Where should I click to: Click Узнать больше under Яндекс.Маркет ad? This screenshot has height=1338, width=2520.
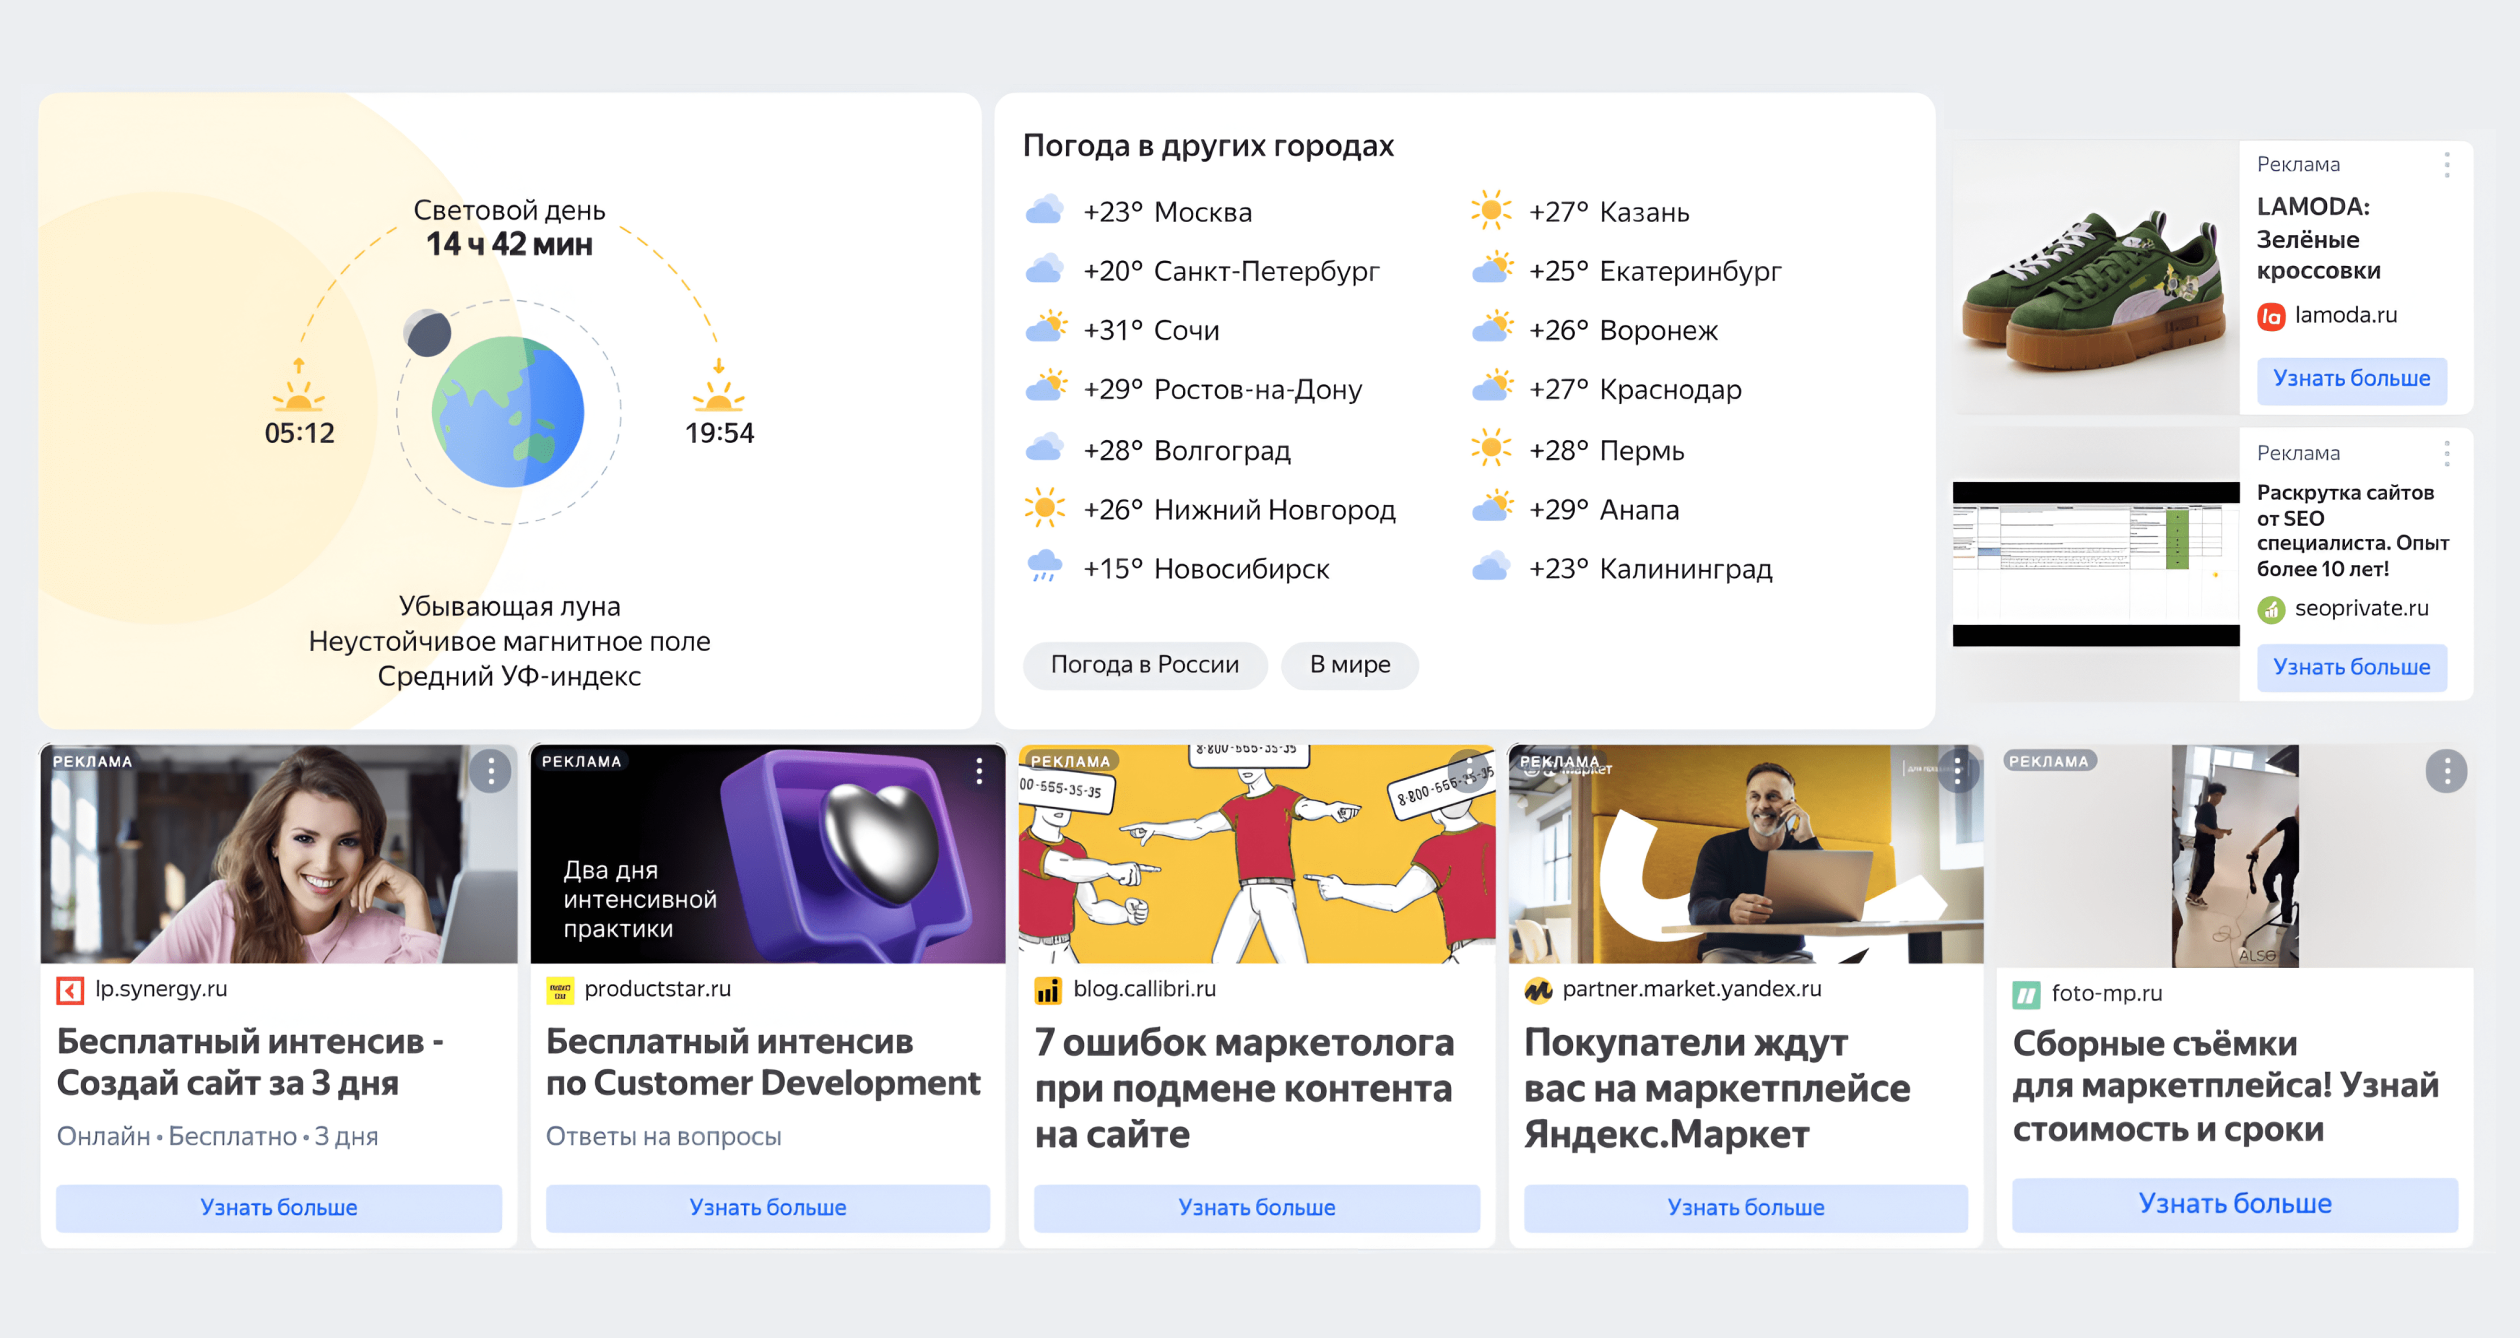(x=1746, y=1208)
